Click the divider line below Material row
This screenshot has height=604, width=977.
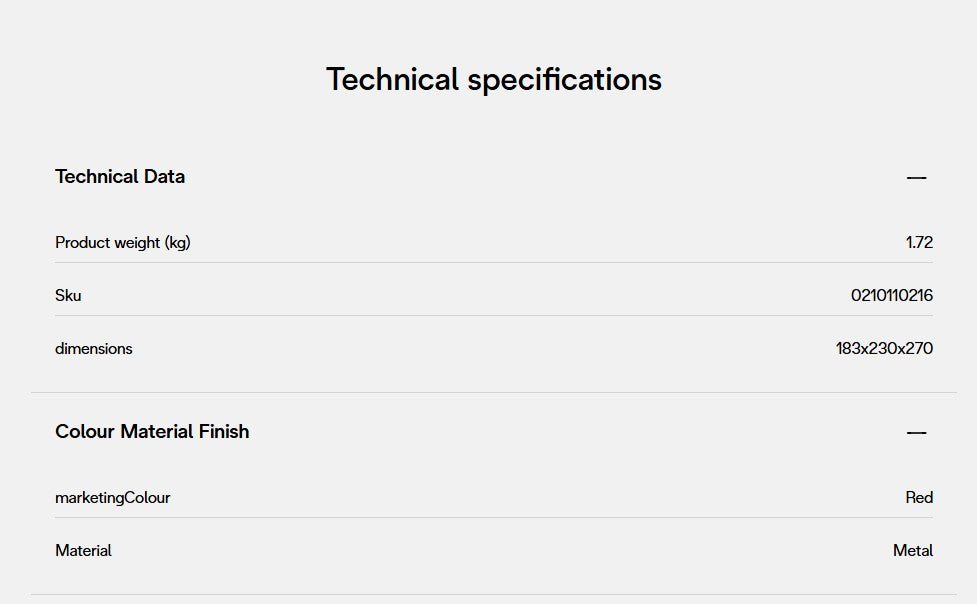494,594
